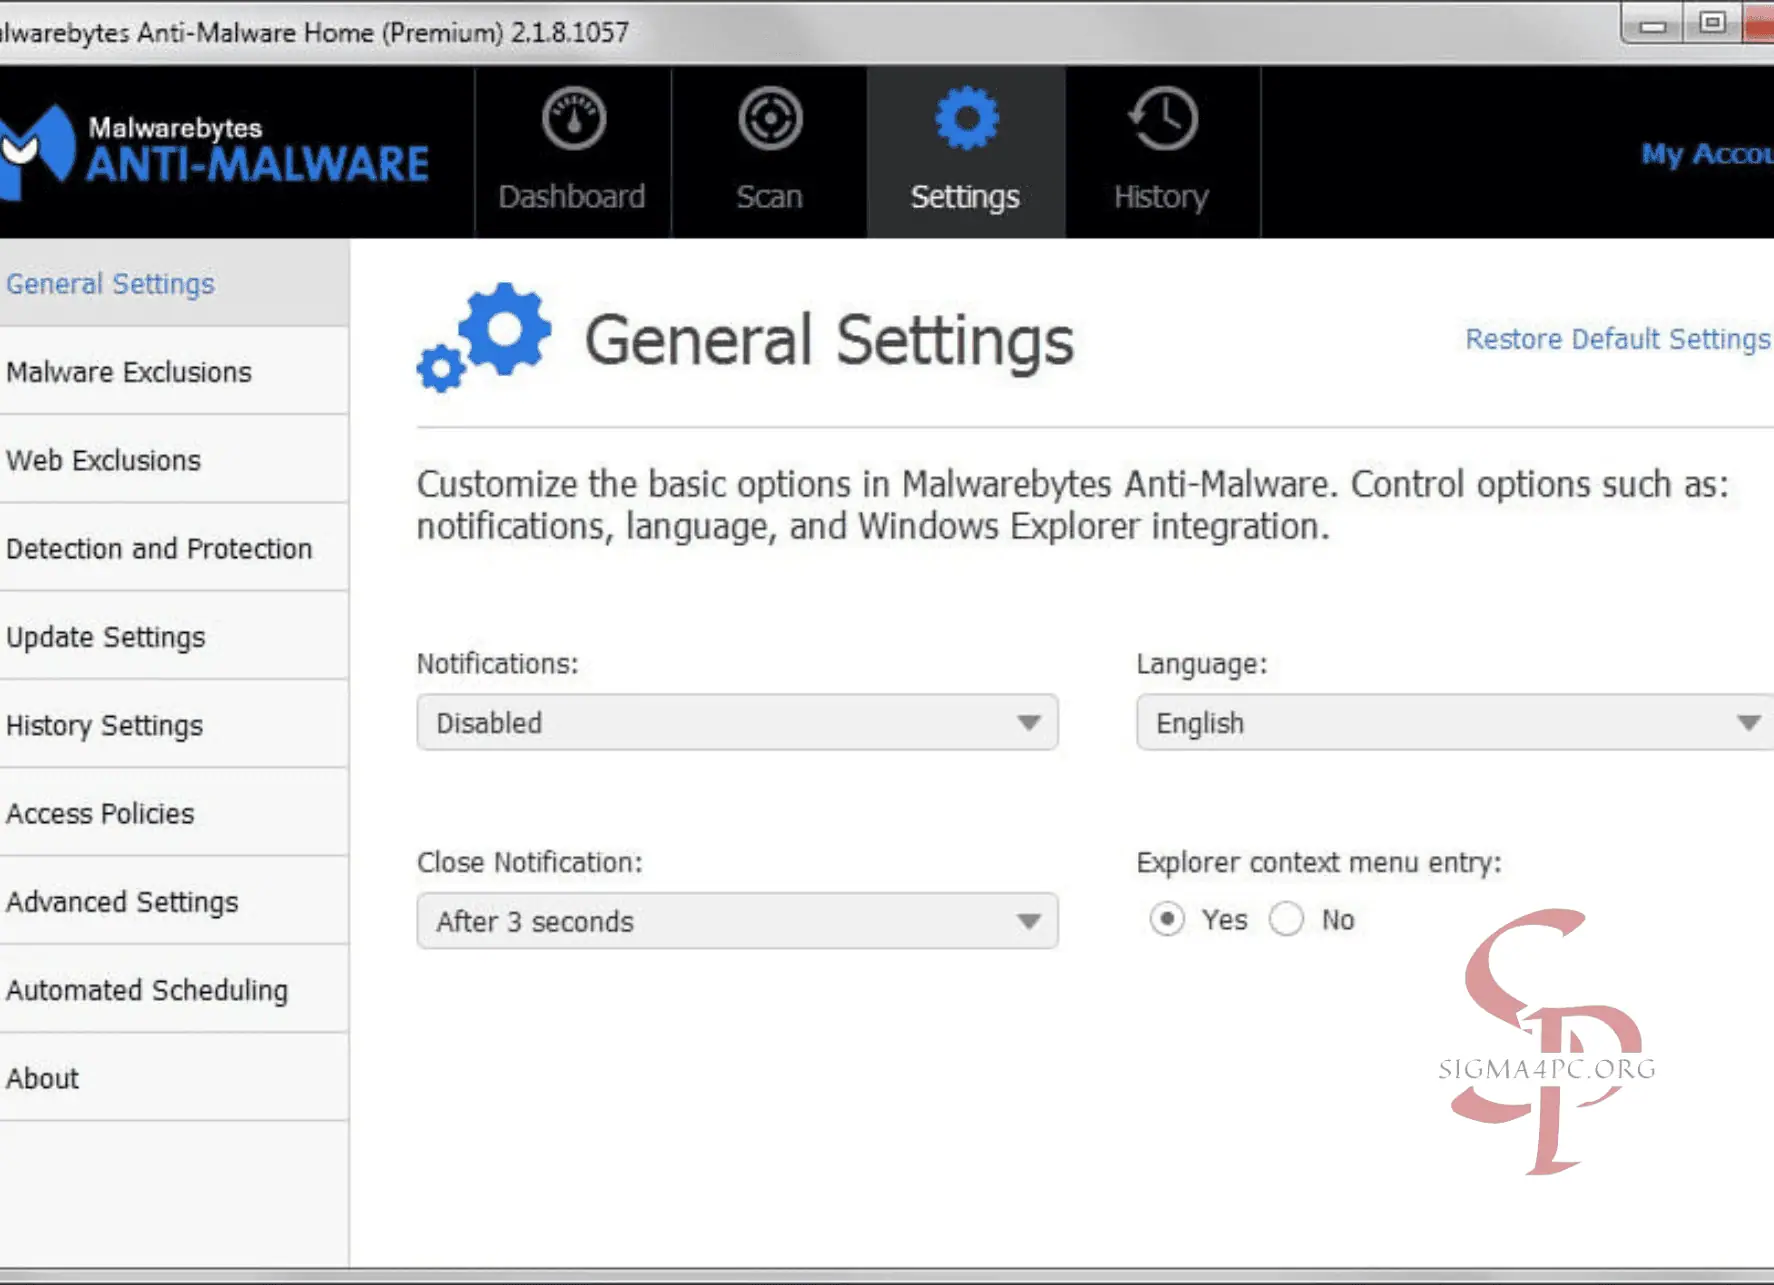
Task: Select the Yes radio for Explorer context menu
Action: click(x=1166, y=919)
